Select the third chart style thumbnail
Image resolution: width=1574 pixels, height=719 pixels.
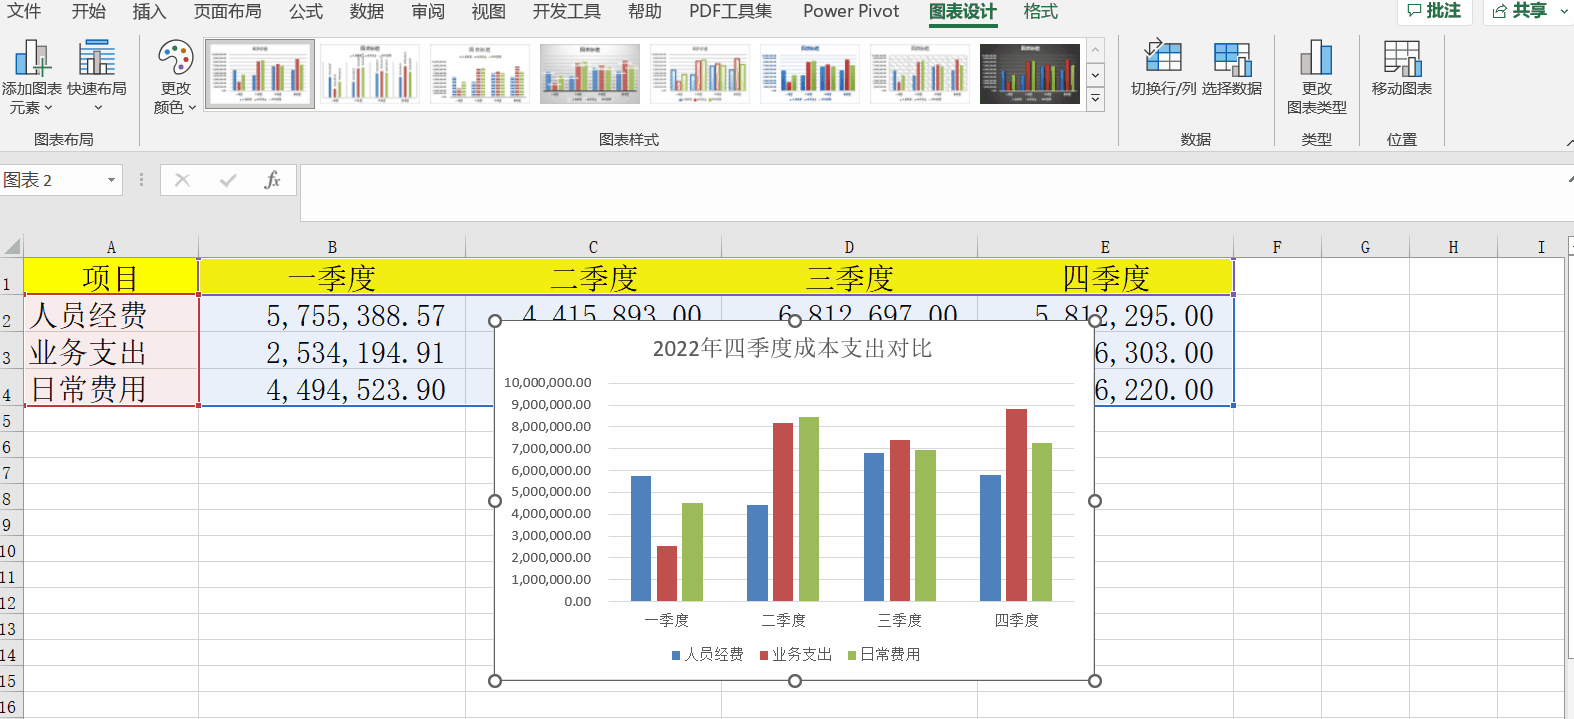coord(480,74)
